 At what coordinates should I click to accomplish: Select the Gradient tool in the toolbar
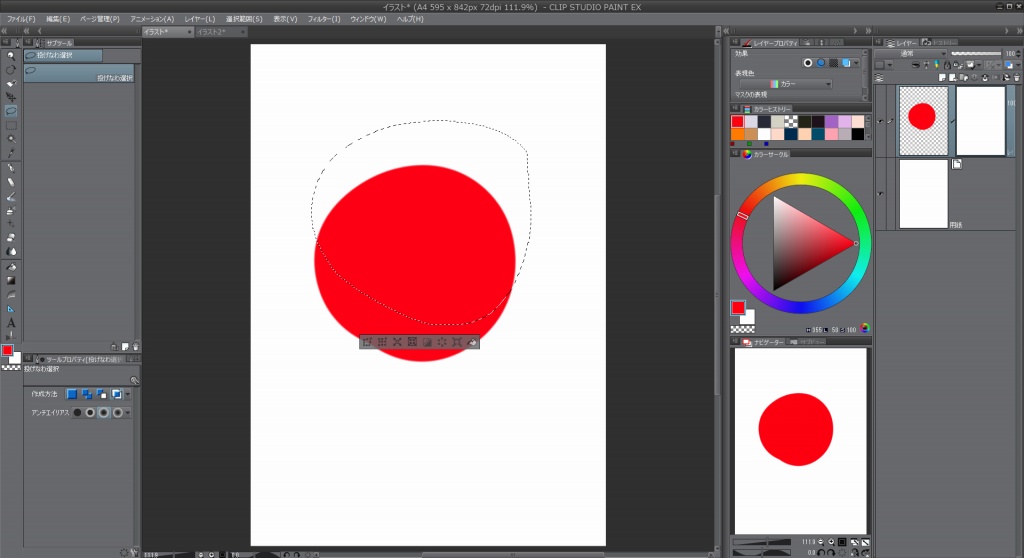10,281
